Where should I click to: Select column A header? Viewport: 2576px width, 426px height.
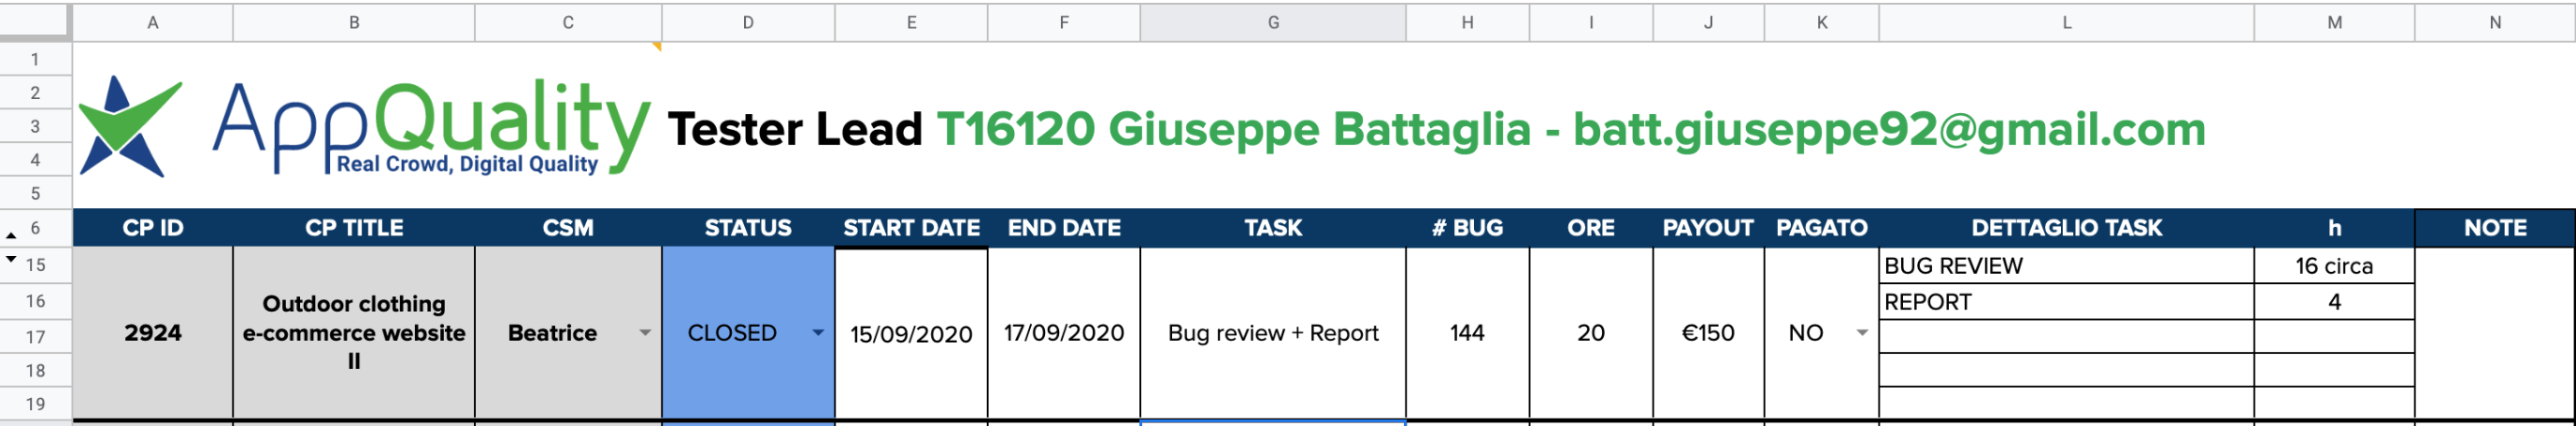pyautogui.click(x=153, y=22)
